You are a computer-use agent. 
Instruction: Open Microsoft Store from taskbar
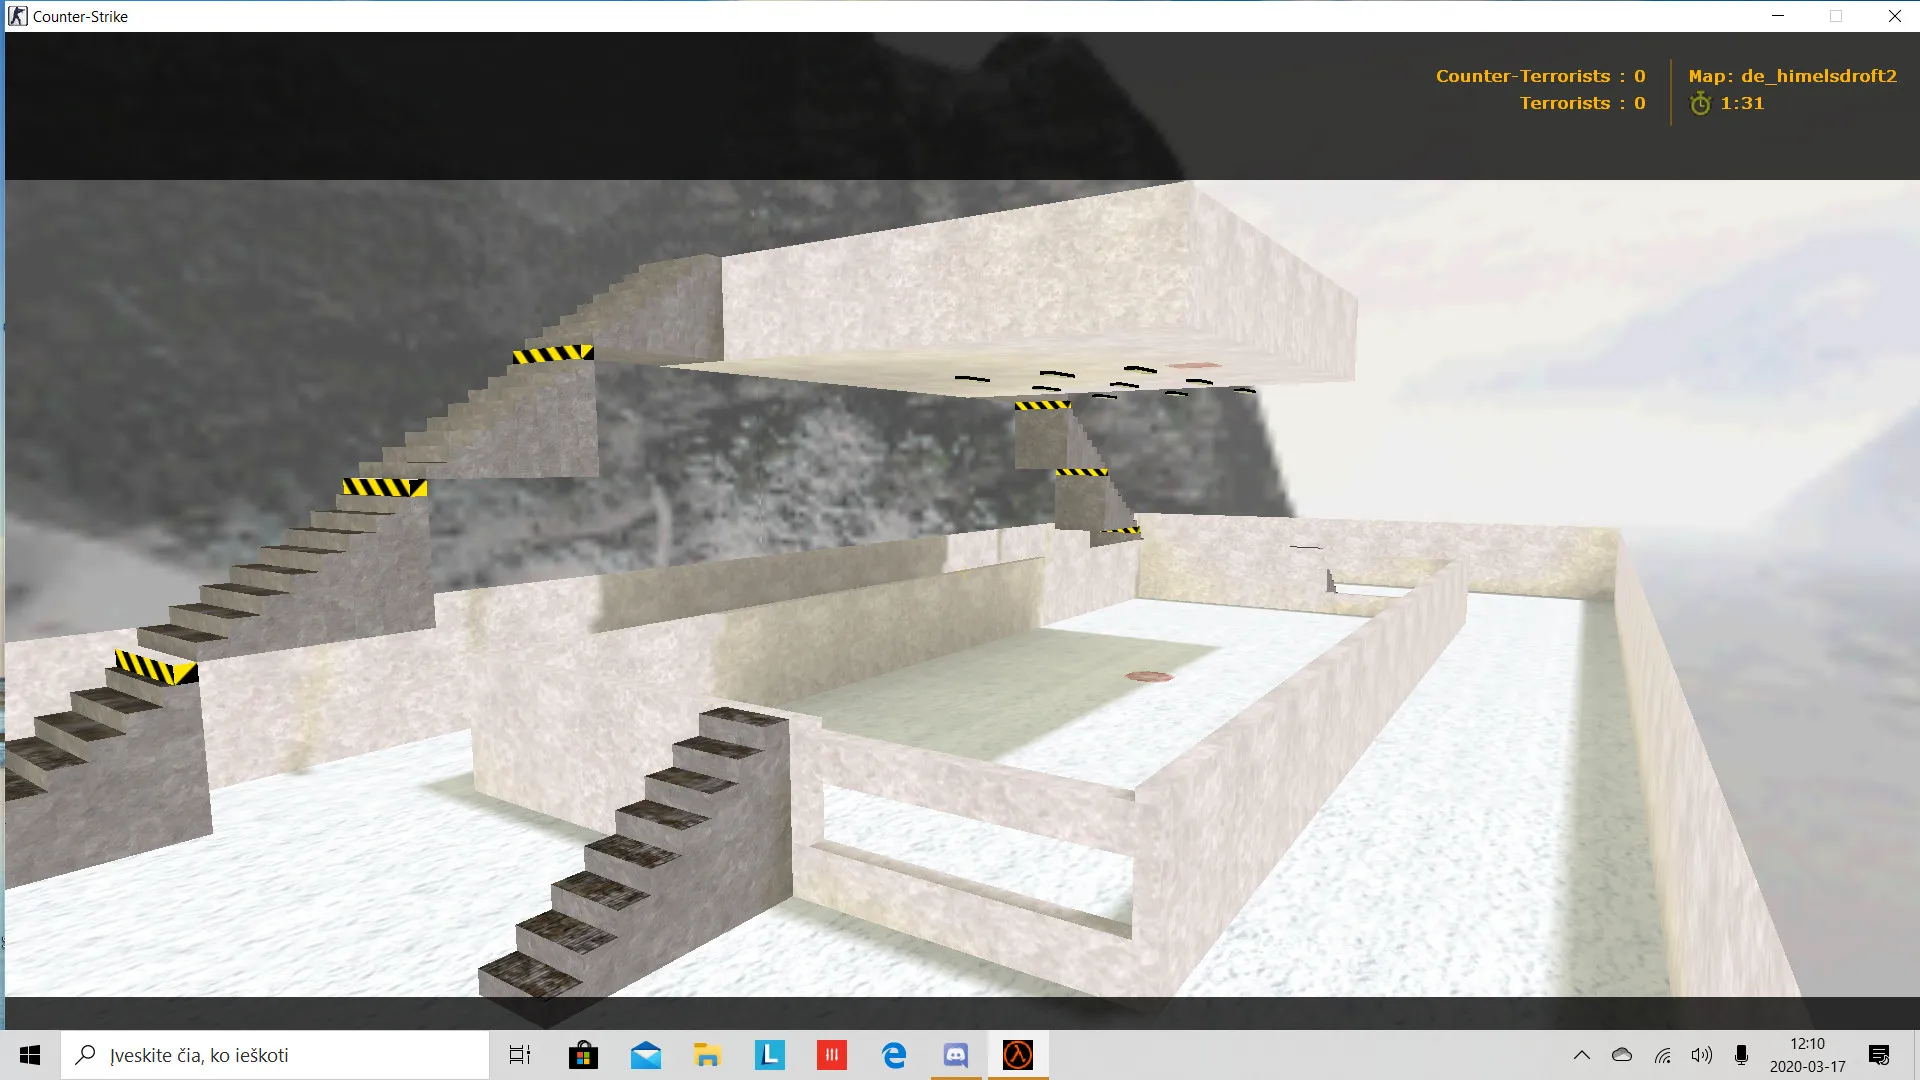point(583,1055)
